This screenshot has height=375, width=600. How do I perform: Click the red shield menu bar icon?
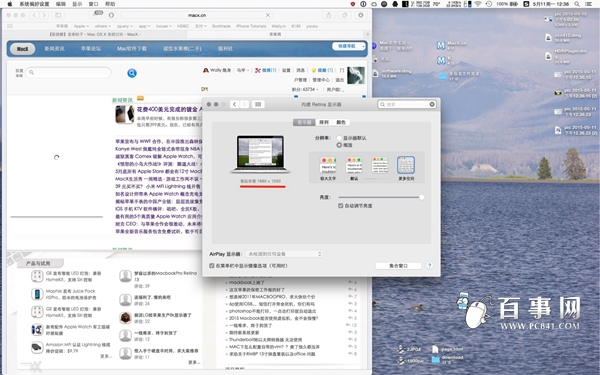[353, 4]
